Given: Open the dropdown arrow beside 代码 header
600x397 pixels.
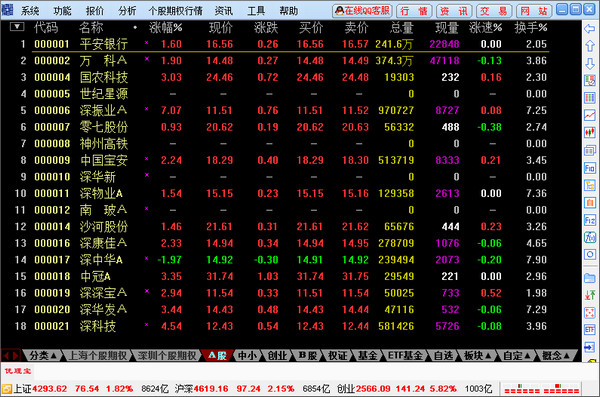Looking at the screenshot, I should 17,27.
